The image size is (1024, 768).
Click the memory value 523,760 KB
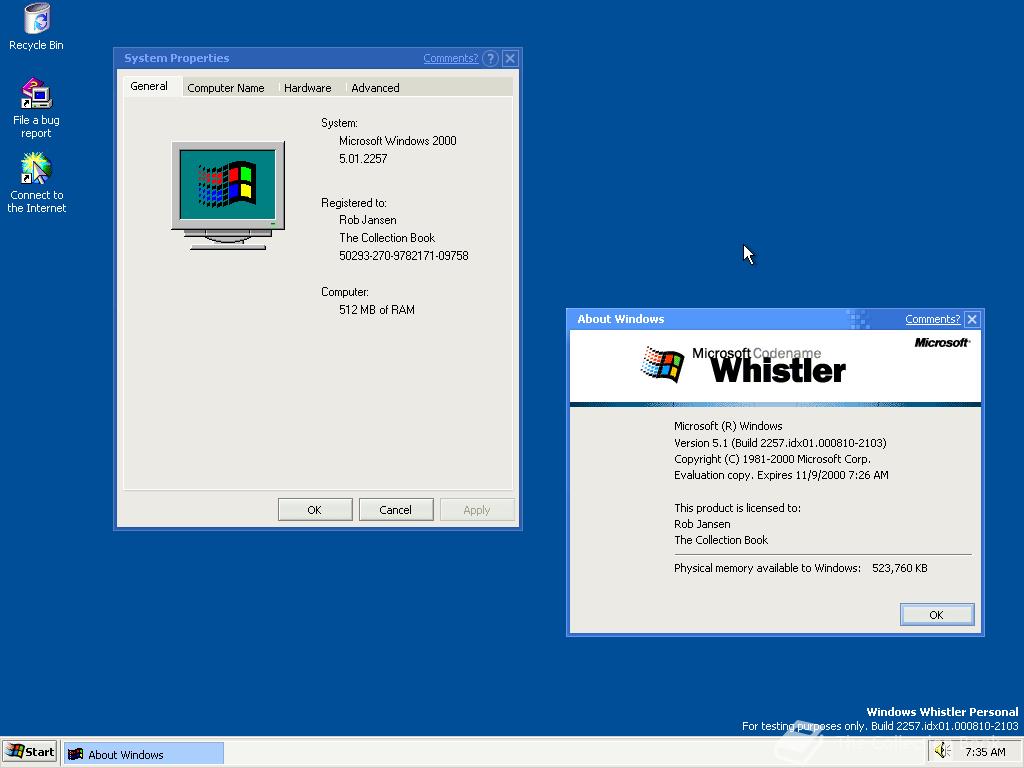click(899, 568)
